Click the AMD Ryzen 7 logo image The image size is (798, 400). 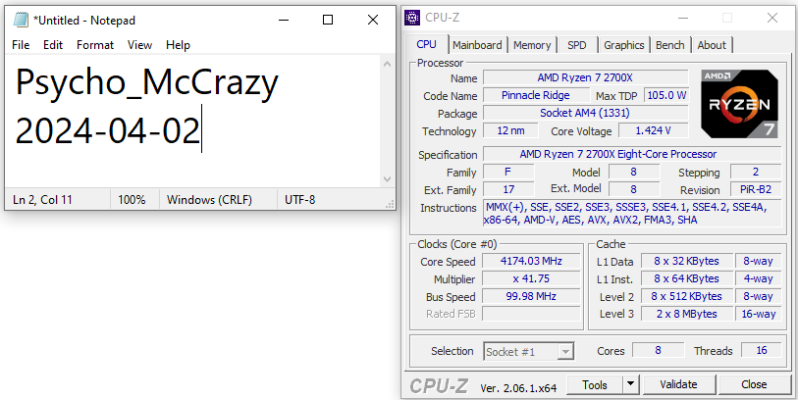click(x=739, y=104)
